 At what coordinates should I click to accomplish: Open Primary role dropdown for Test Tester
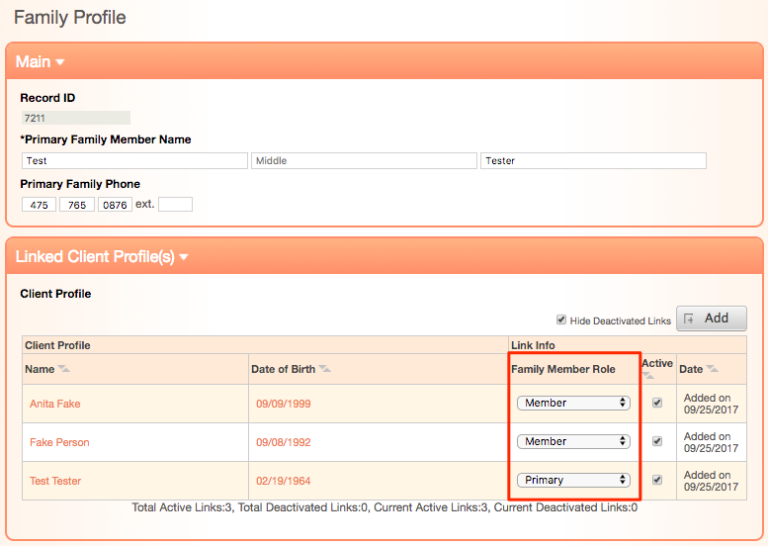point(574,480)
